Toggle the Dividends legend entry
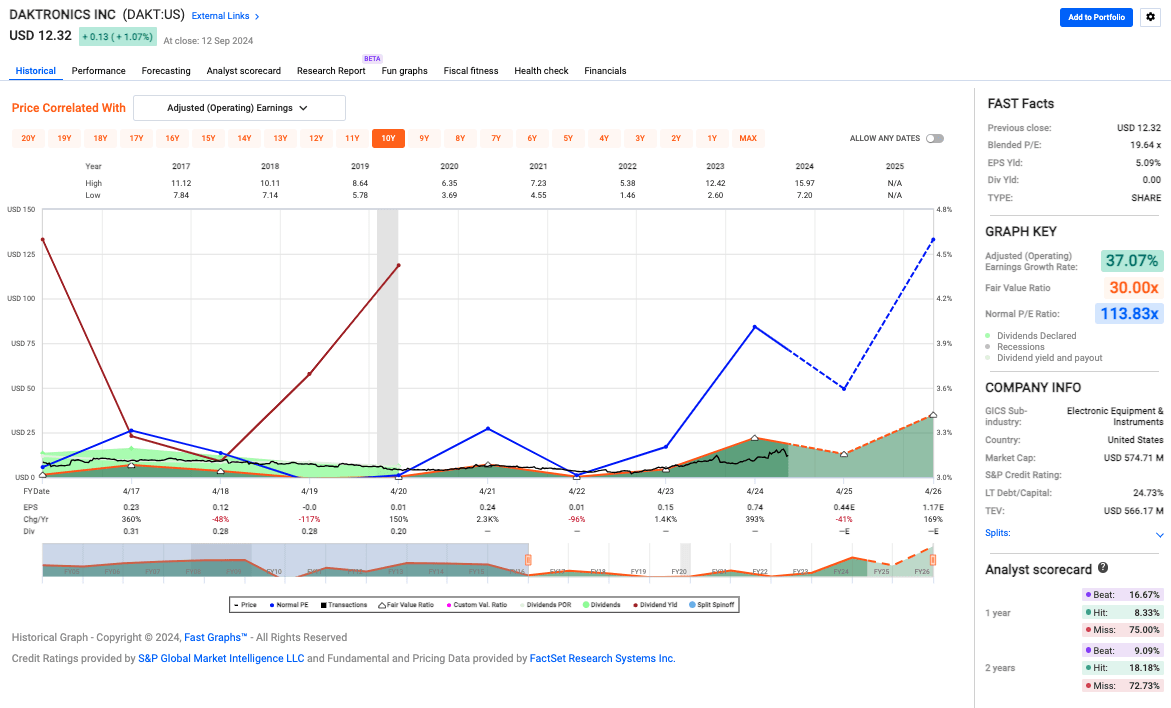This screenshot has height=708, width=1171. pyautogui.click(x=602, y=605)
